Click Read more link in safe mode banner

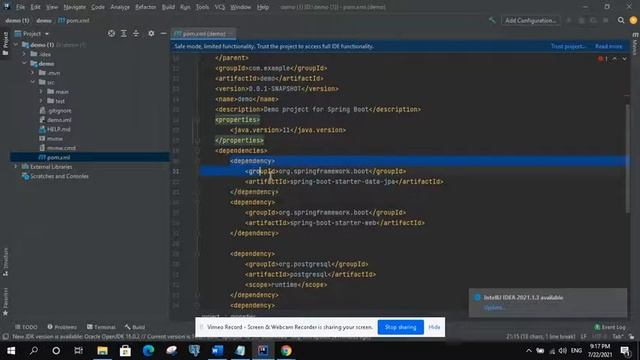point(608,46)
